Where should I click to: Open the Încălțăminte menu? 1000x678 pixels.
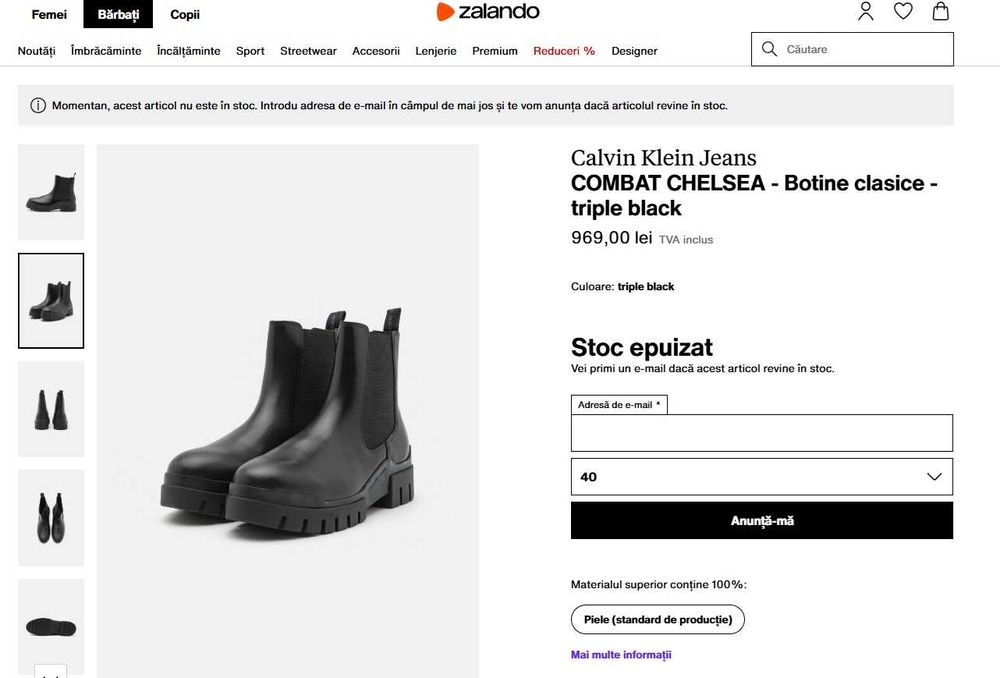click(x=188, y=51)
